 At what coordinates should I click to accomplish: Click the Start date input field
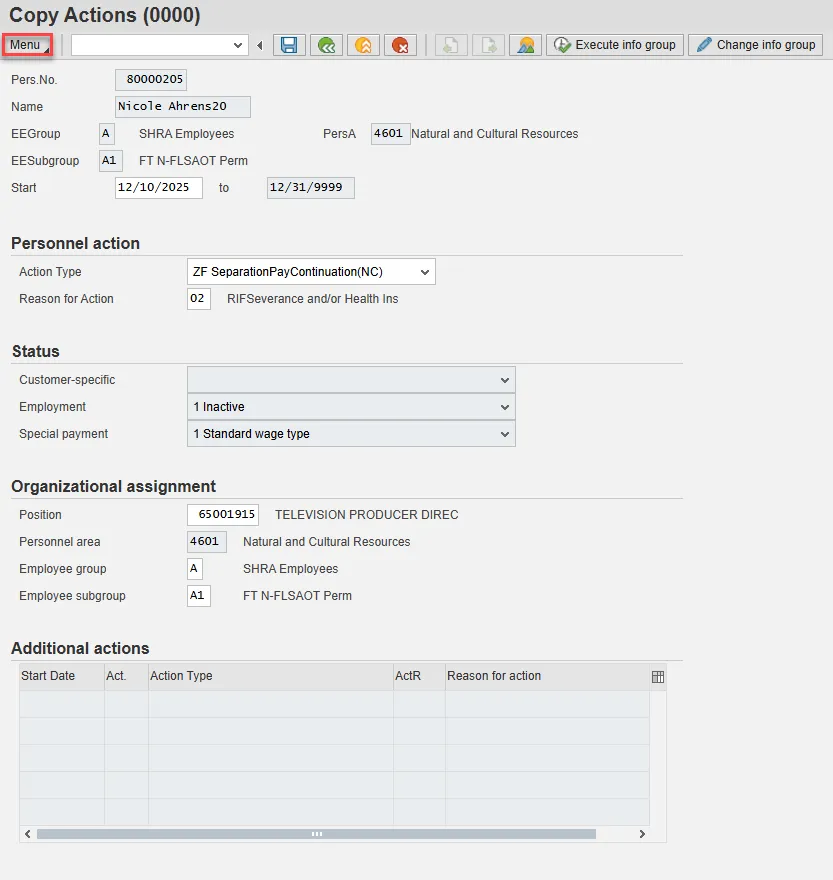[158, 188]
